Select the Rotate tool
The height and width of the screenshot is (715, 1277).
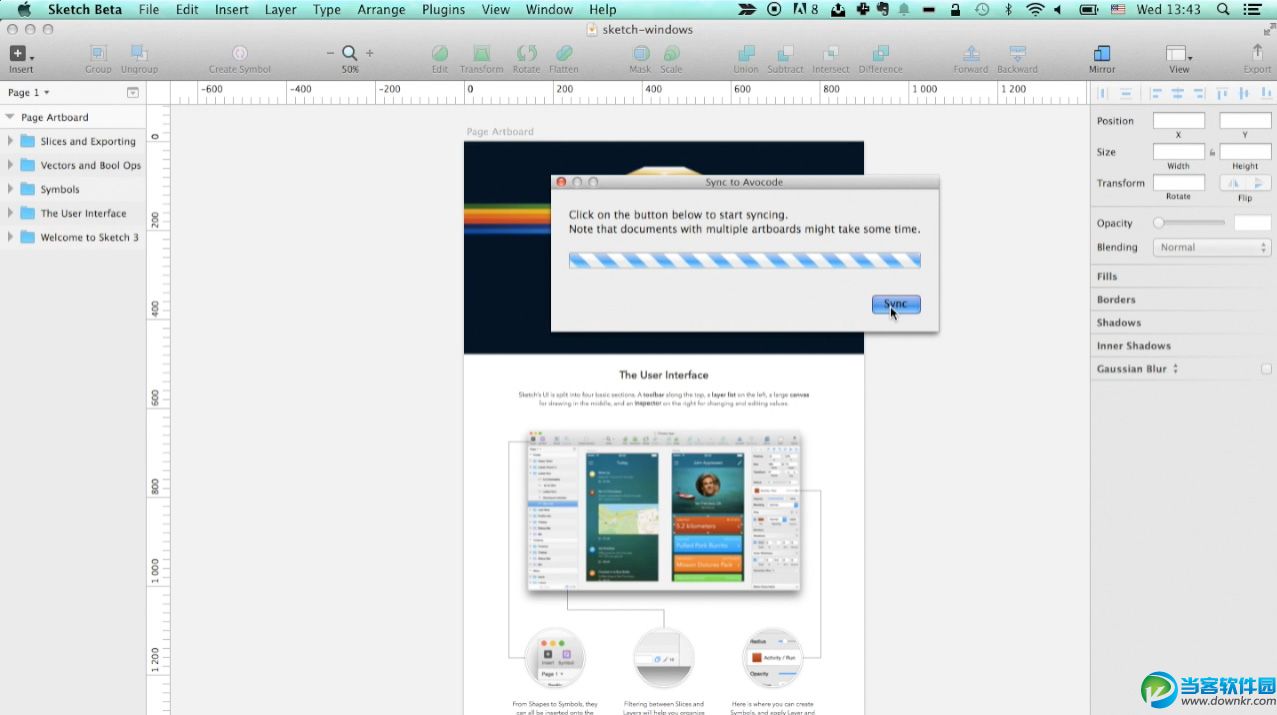click(x=526, y=53)
